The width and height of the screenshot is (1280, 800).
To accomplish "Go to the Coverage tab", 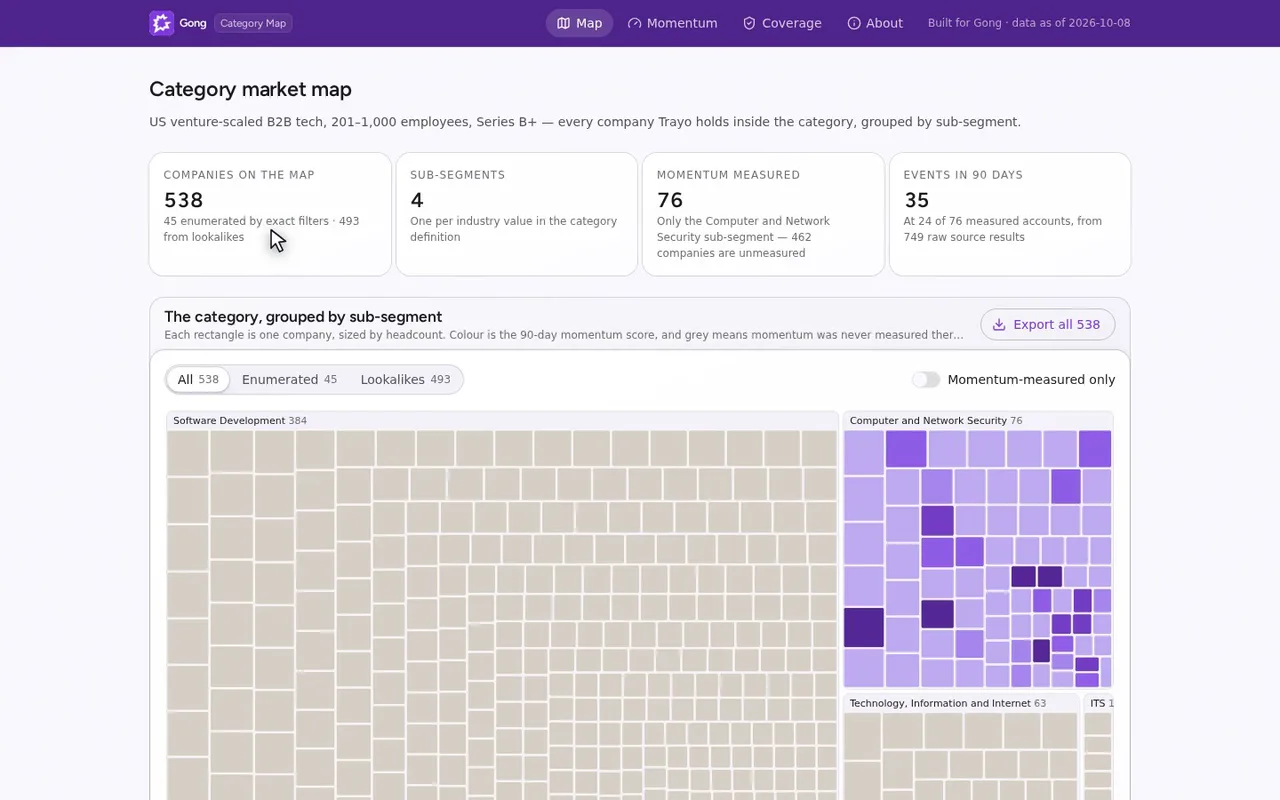I will pyautogui.click(x=782, y=23).
